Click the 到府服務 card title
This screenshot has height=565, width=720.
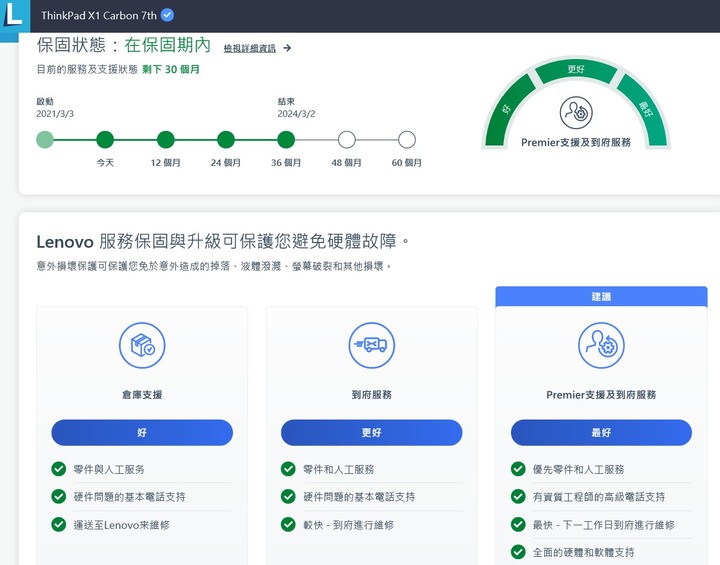pyautogui.click(x=371, y=395)
